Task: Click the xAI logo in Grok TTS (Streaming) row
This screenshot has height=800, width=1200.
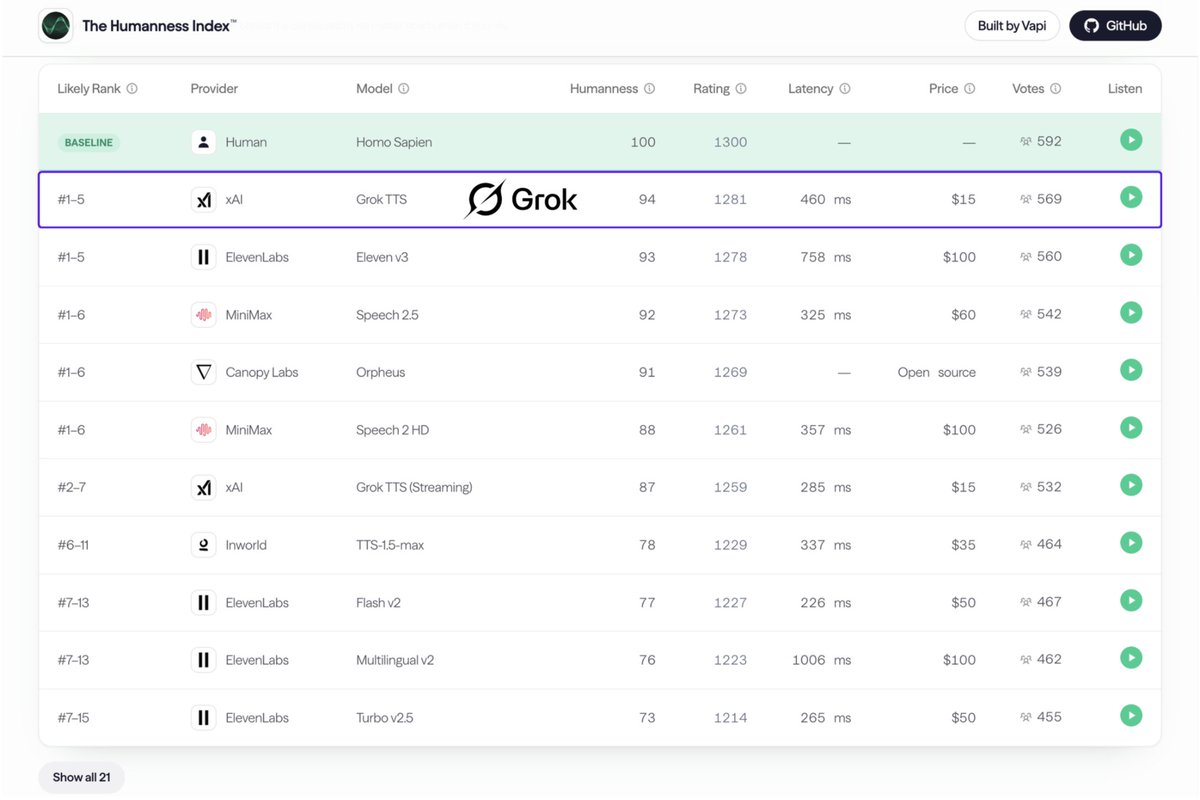Action: 204,487
